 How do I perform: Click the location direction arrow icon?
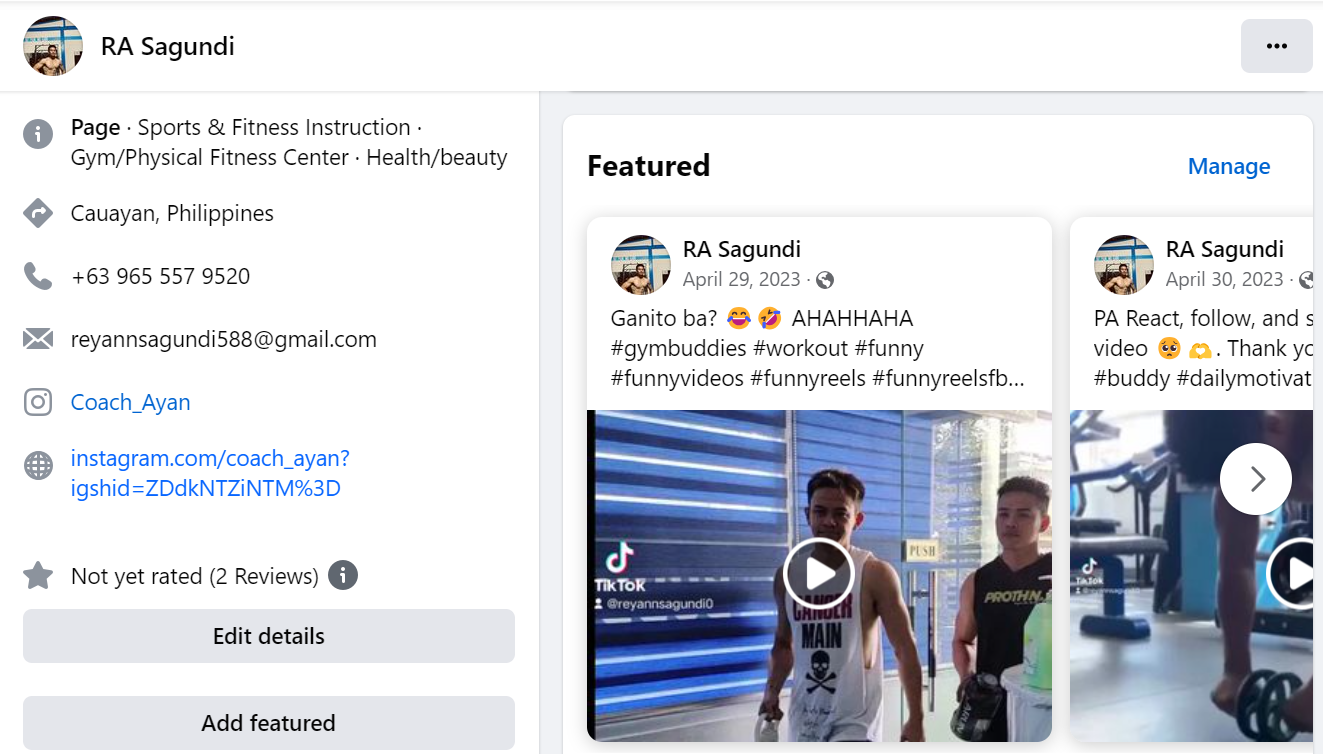pyautogui.click(x=38, y=213)
